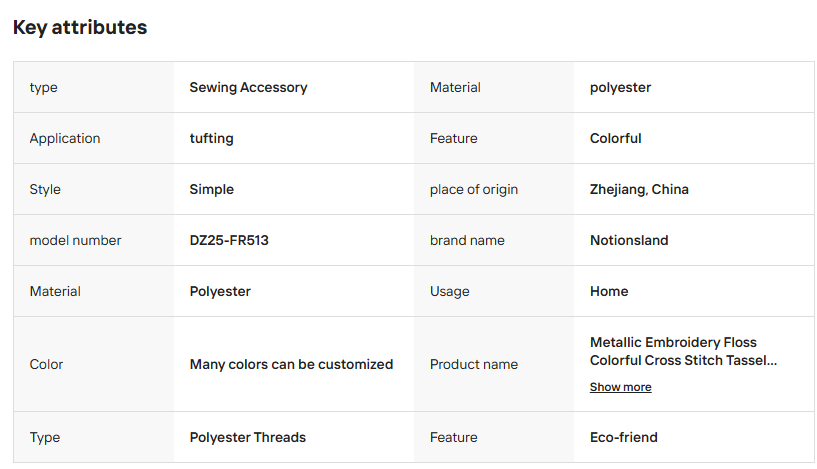Click the 'model number' label

click(75, 240)
